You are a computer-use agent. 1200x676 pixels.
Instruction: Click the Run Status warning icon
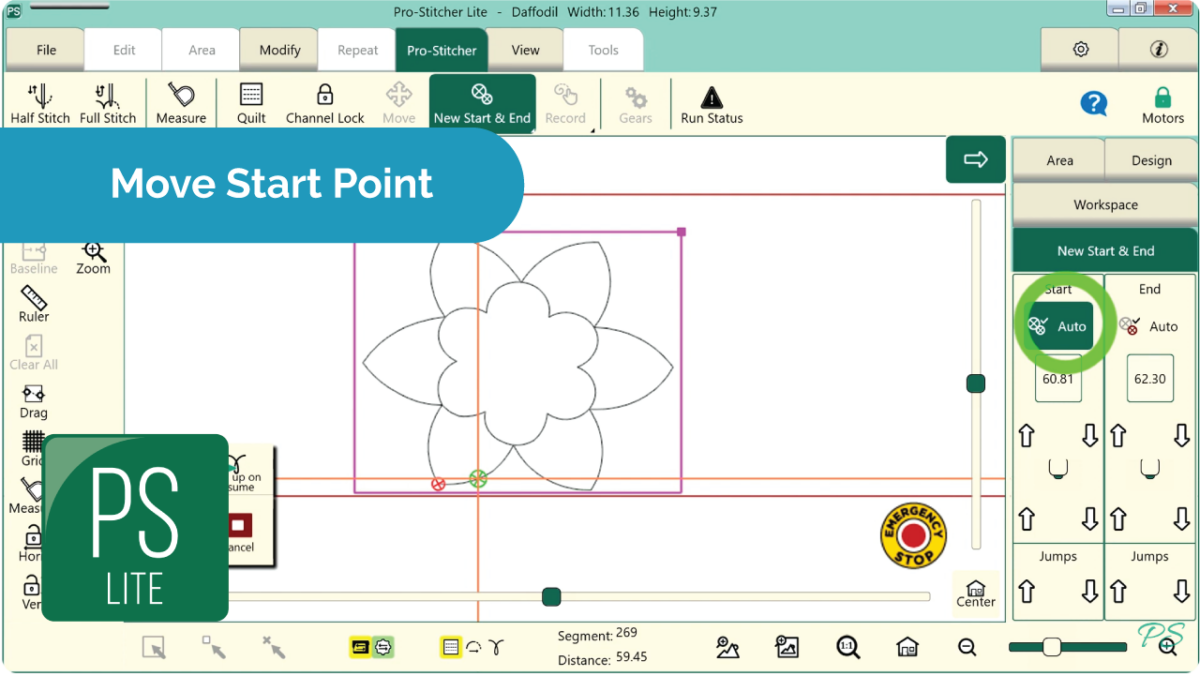[x=711, y=103]
